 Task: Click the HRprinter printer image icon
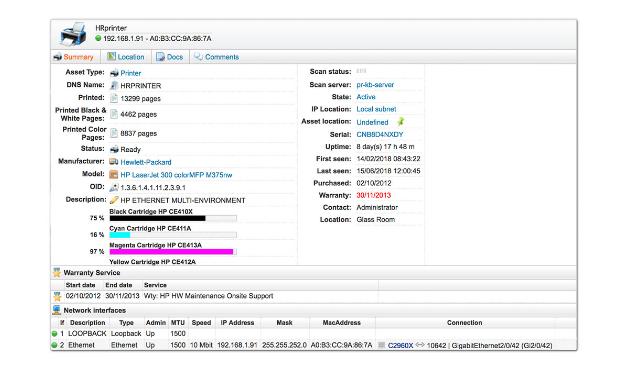(x=73, y=34)
